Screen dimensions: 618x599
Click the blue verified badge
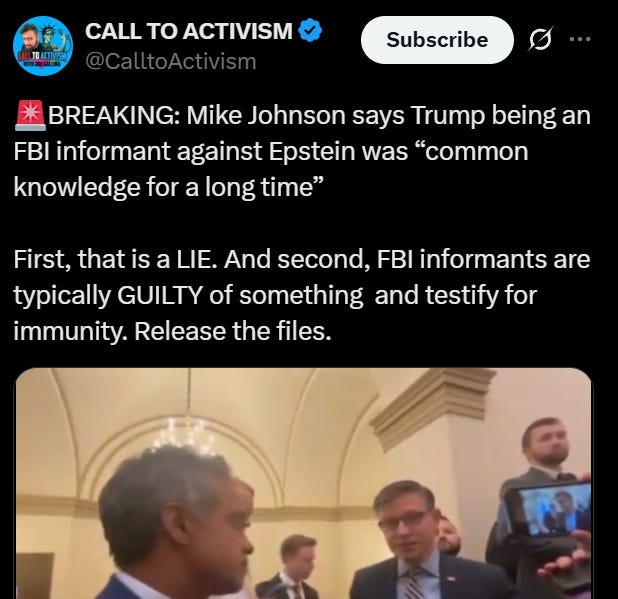point(311,31)
